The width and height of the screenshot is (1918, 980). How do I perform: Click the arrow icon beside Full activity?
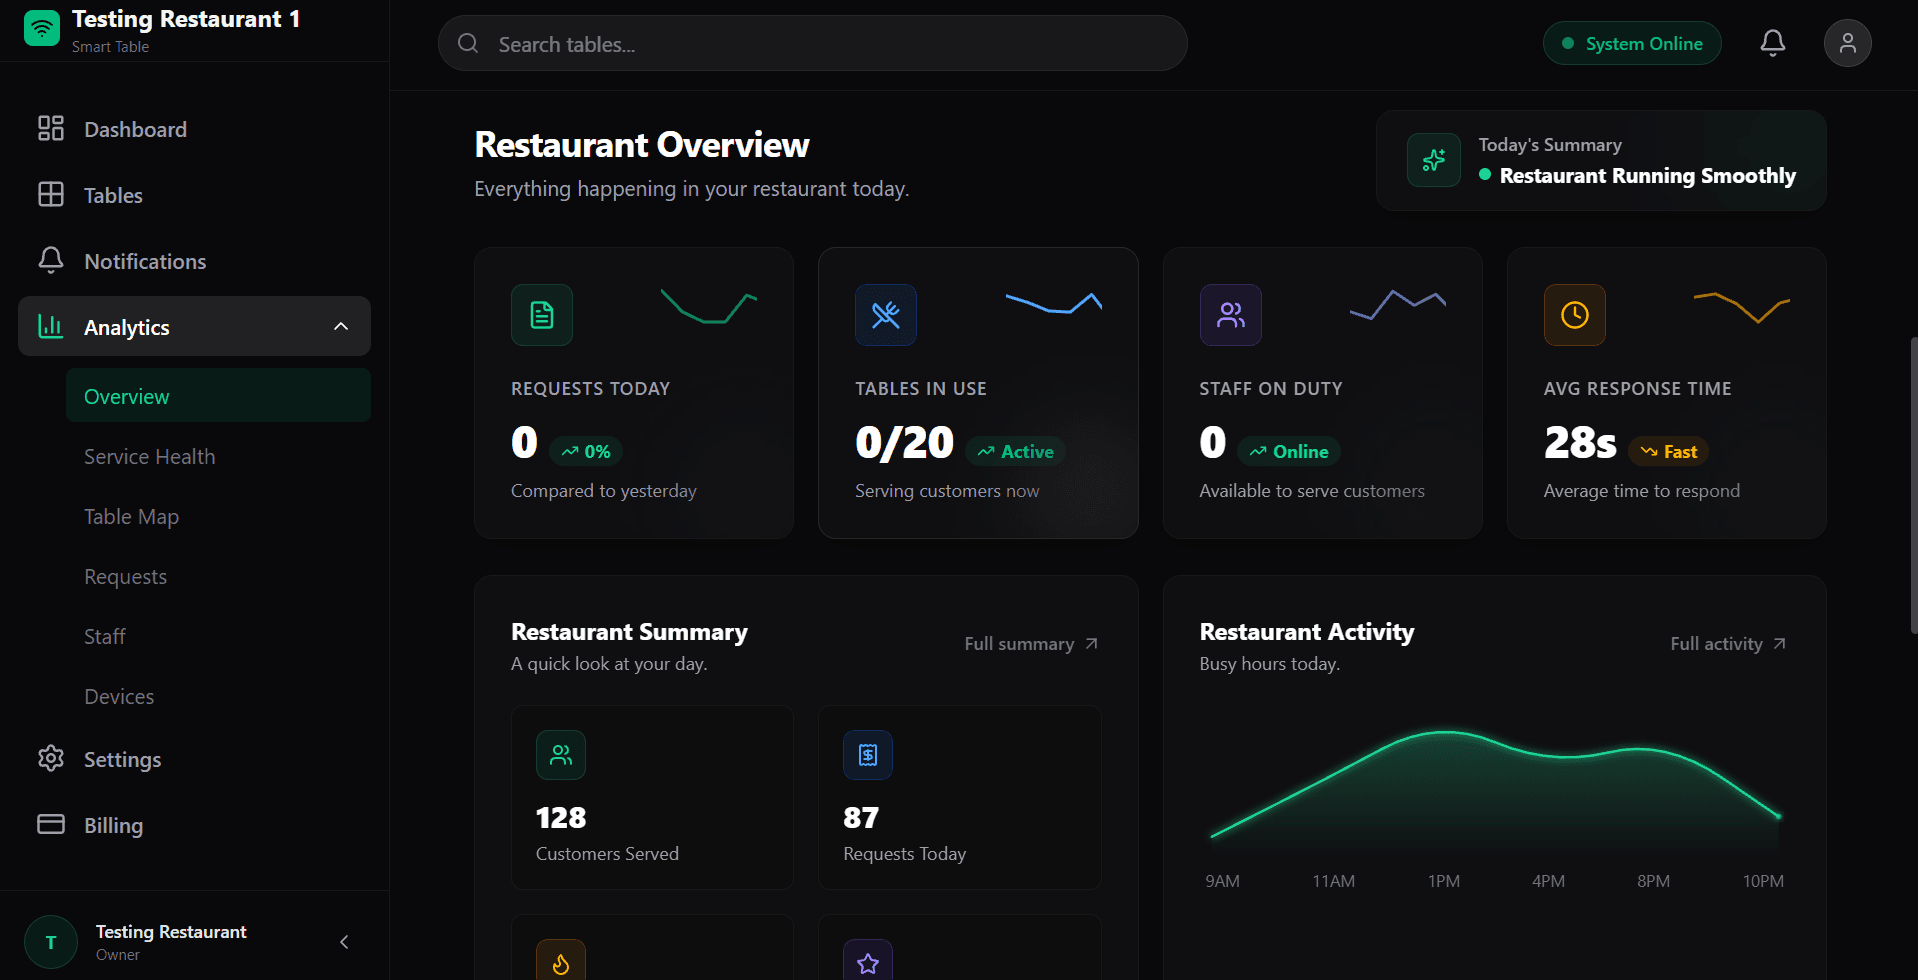tap(1780, 644)
